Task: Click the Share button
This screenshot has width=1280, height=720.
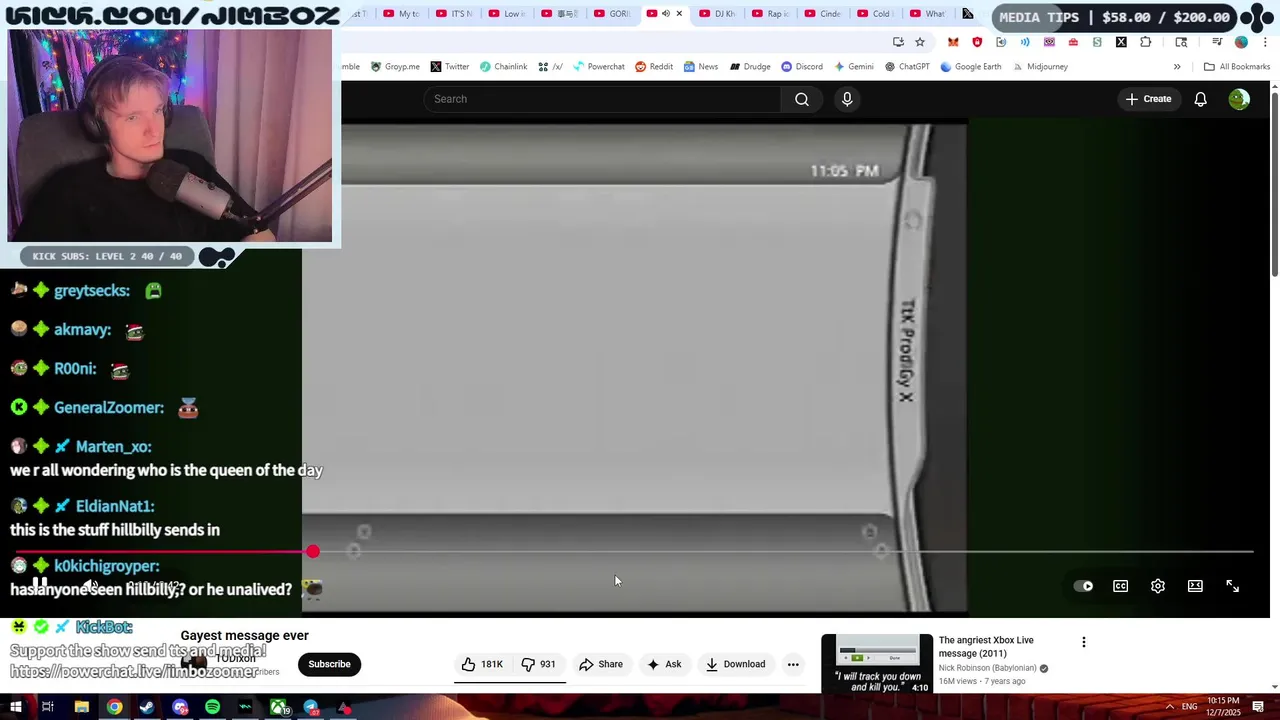Action: click(601, 664)
